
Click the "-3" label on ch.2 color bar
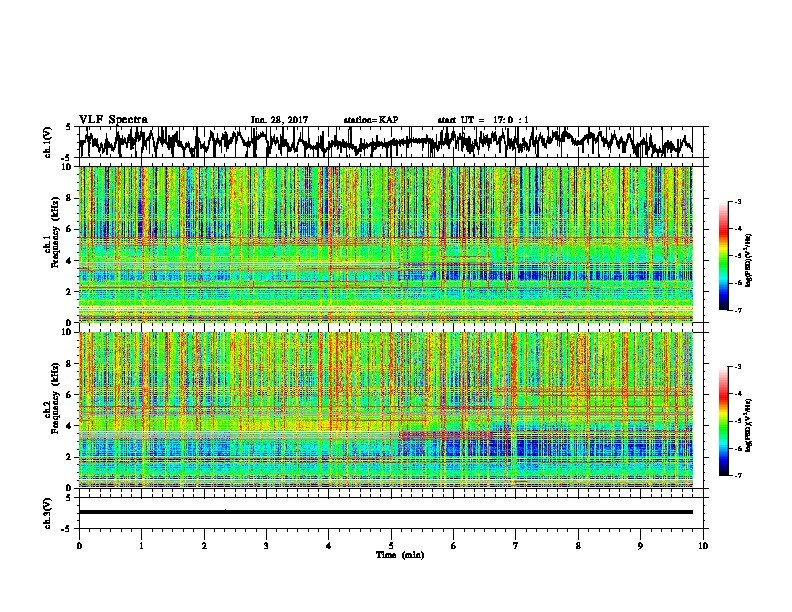pos(738,367)
